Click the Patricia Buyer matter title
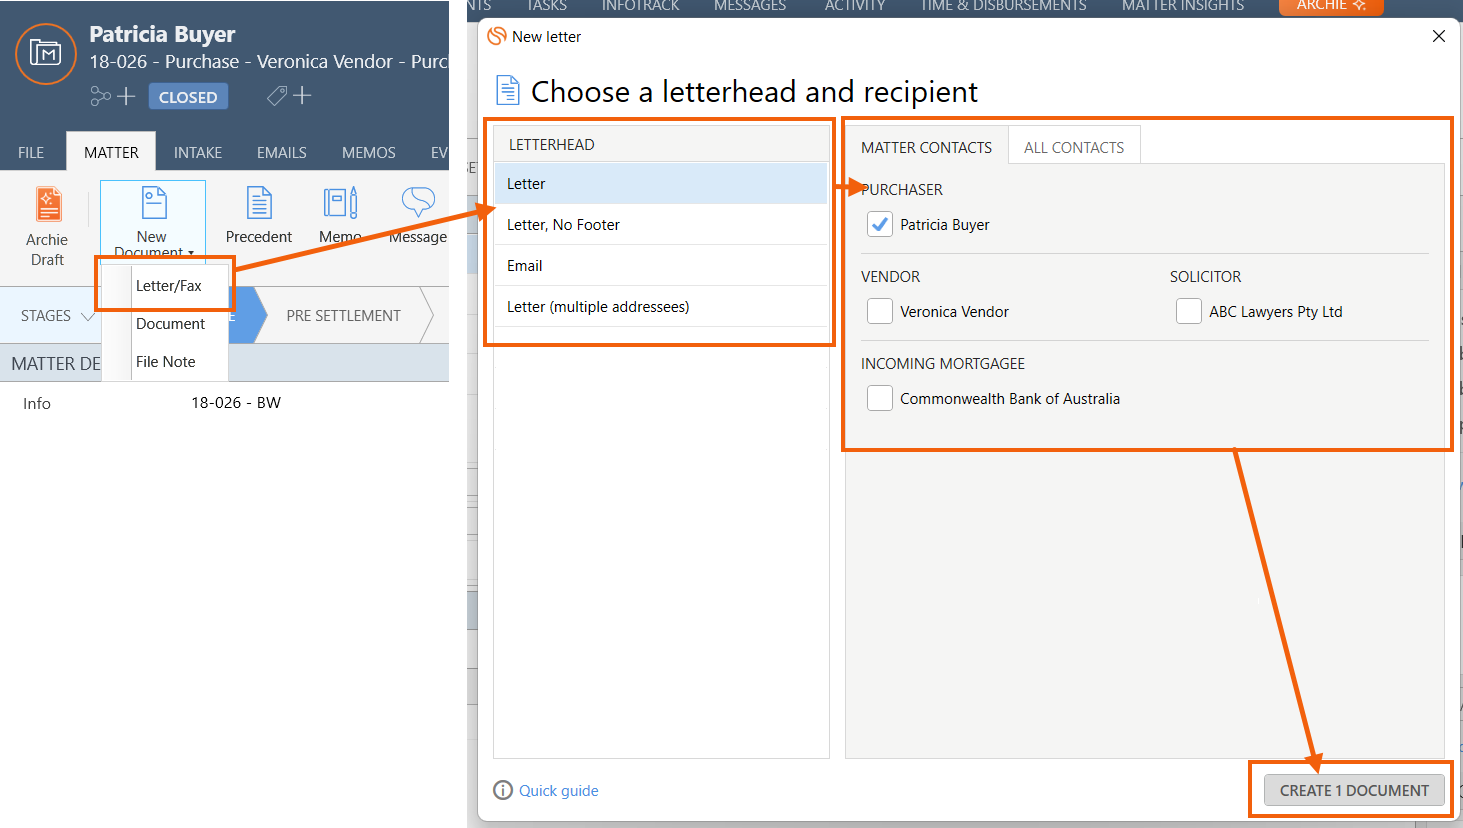 click(x=162, y=34)
